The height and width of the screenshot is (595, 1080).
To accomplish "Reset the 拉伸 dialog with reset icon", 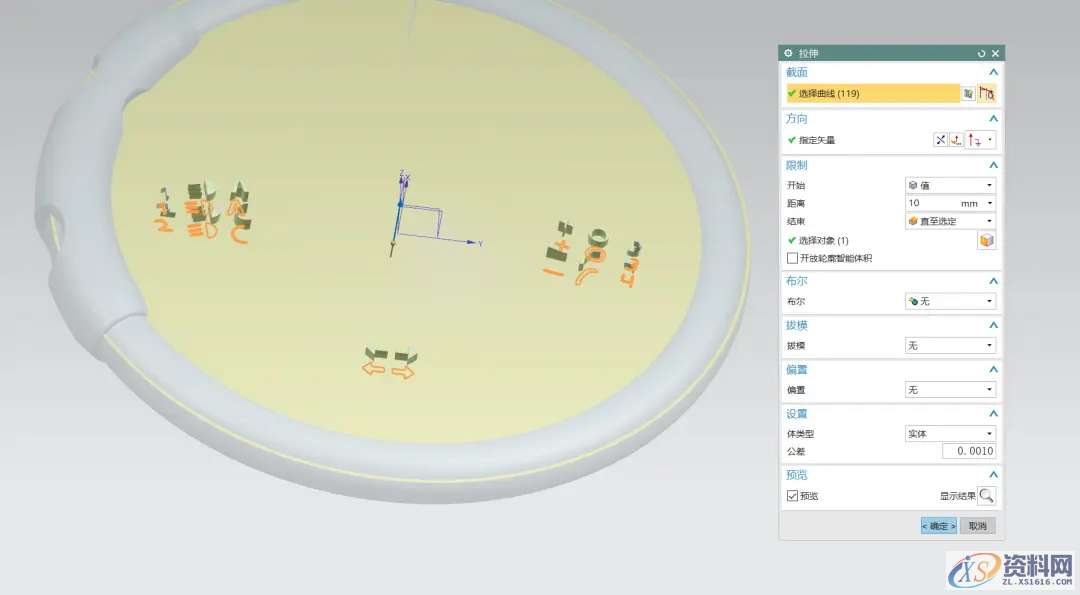I will coord(981,53).
